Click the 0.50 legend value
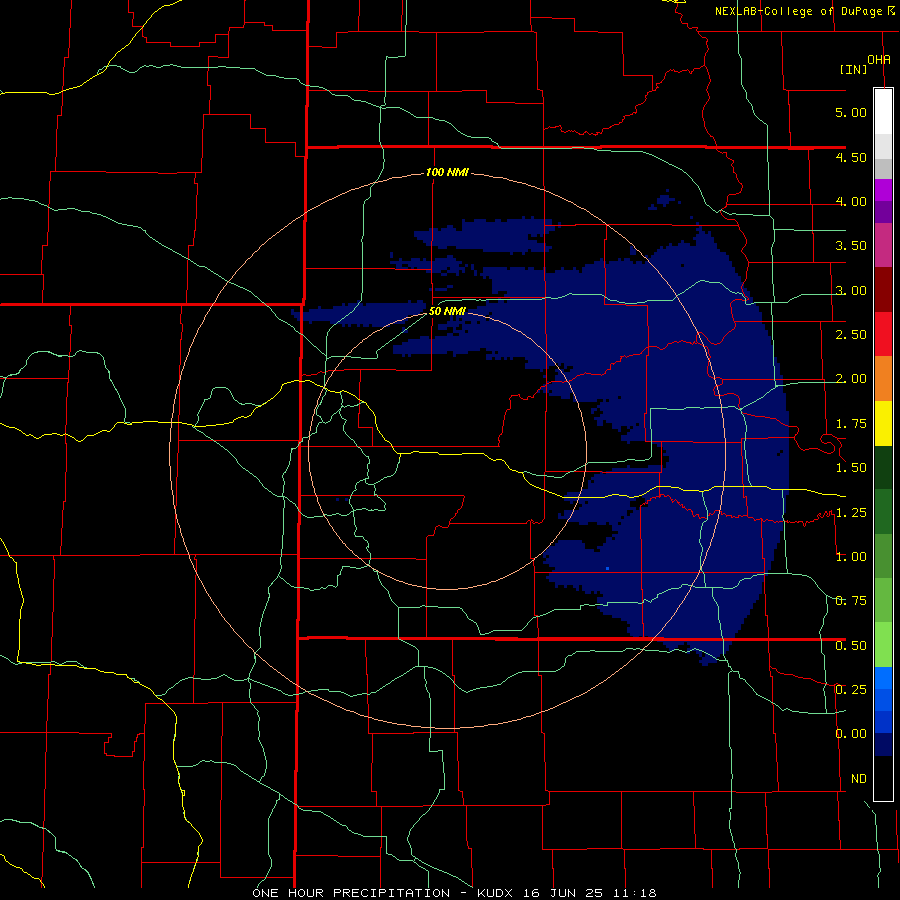This screenshot has width=900, height=900. [851, 646]
